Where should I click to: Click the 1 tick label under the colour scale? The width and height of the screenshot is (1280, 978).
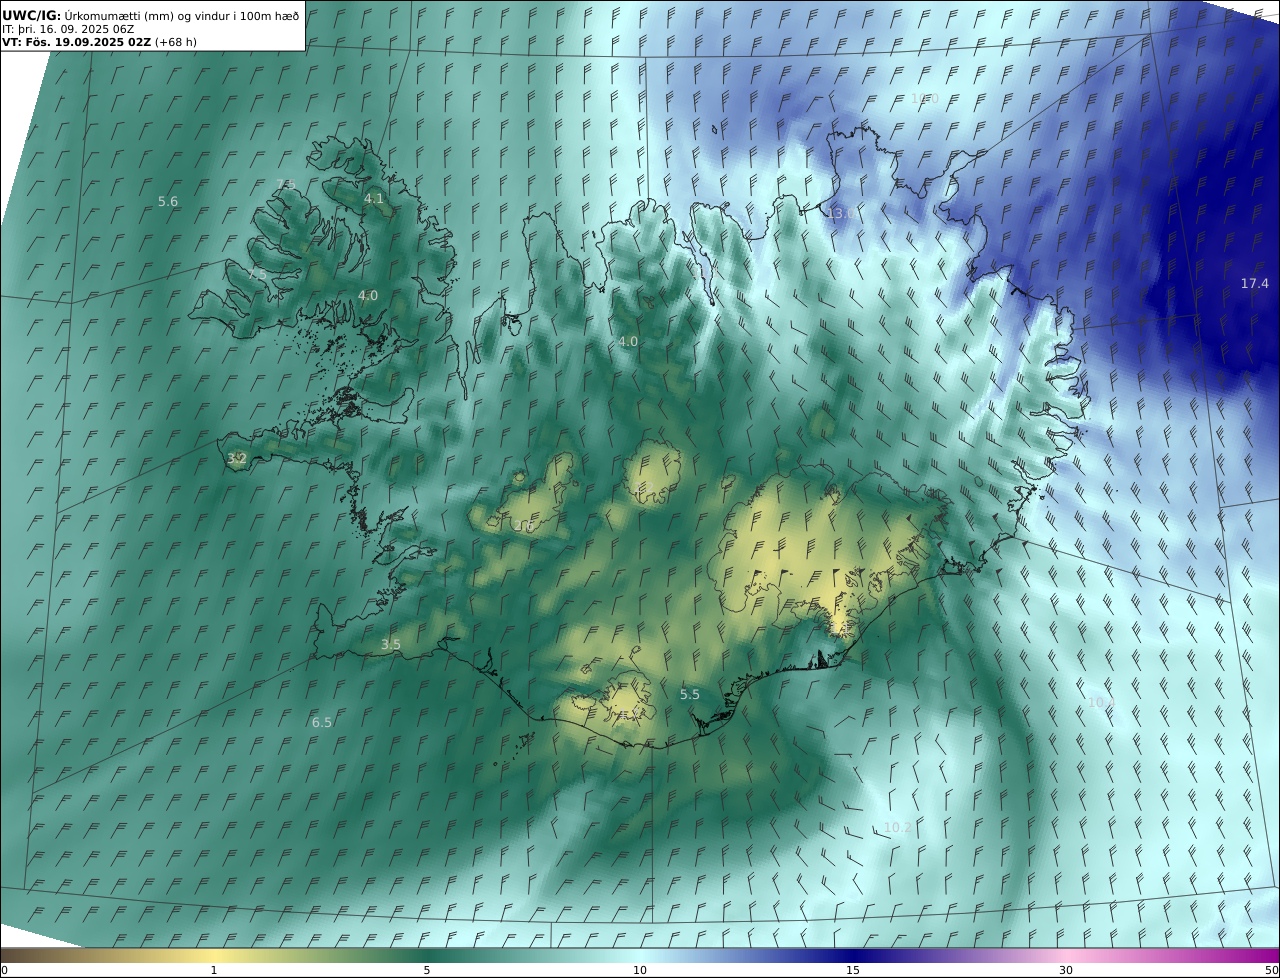tap(214, 970)
